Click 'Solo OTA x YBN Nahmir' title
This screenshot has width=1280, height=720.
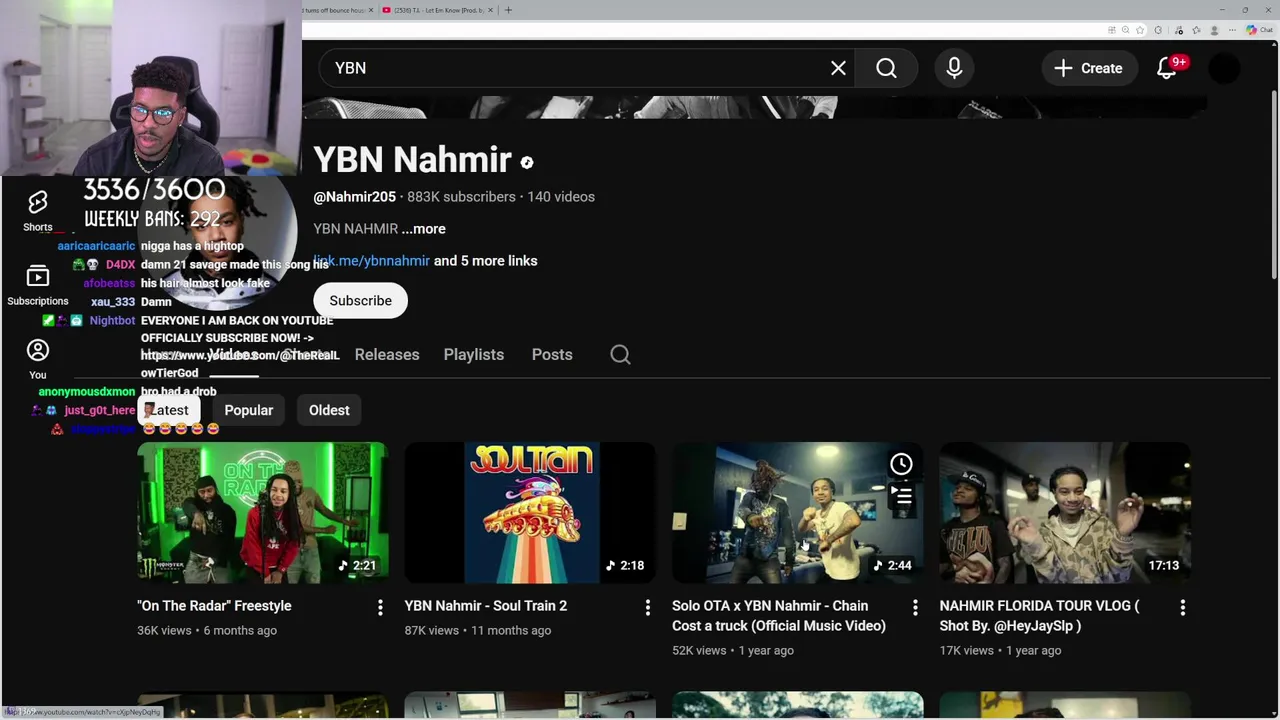point(778,616)
